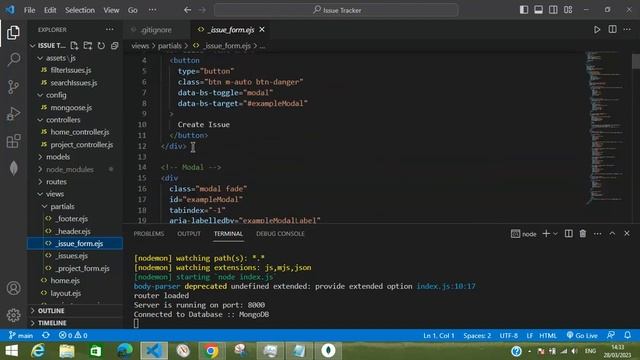This screenshot has height=360, width=640.
Task: Change language mode HTML in status bar
Action: [x=548, y=336]
